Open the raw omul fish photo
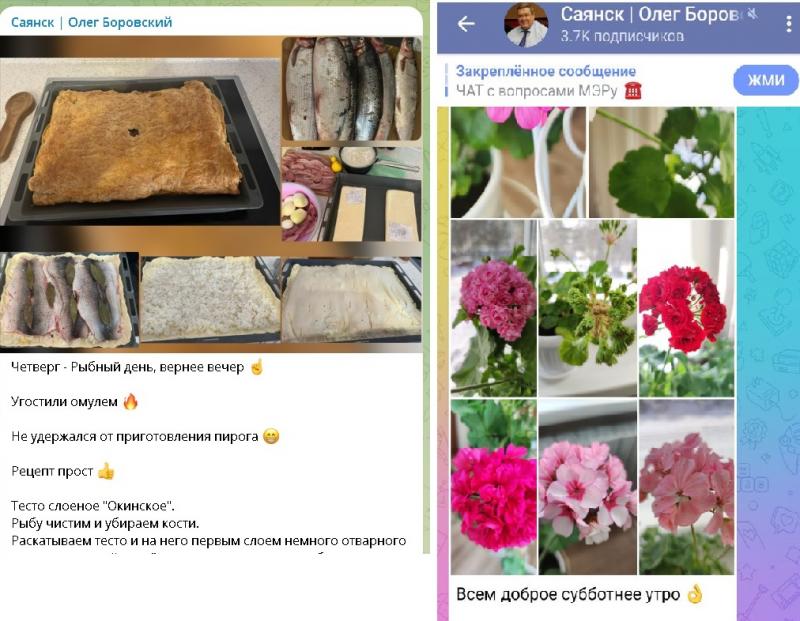This screenshot has height=621, width=800. [352, 89]
